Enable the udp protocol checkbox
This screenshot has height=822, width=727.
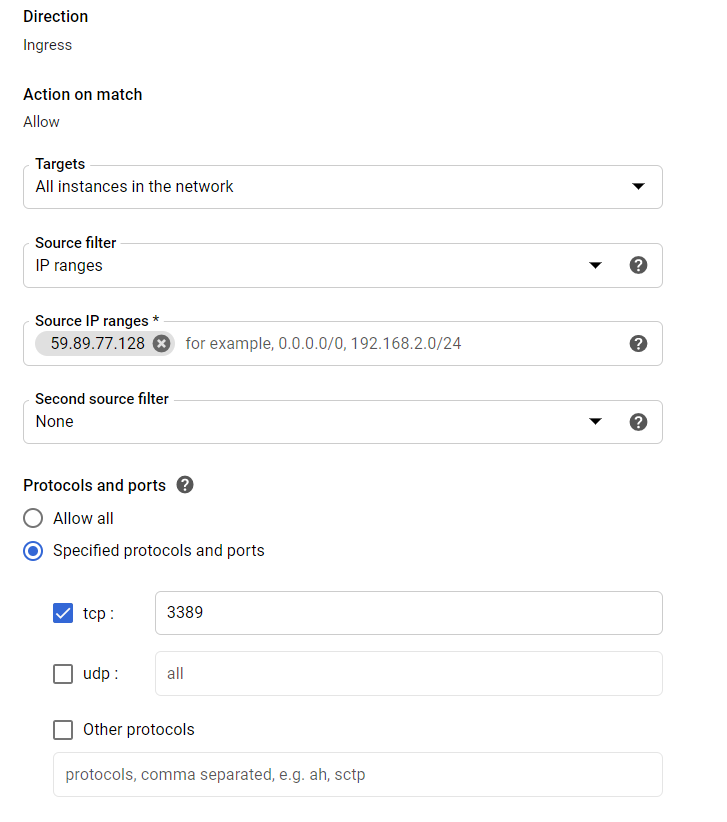pyautogui.click(x=63, y=673)
